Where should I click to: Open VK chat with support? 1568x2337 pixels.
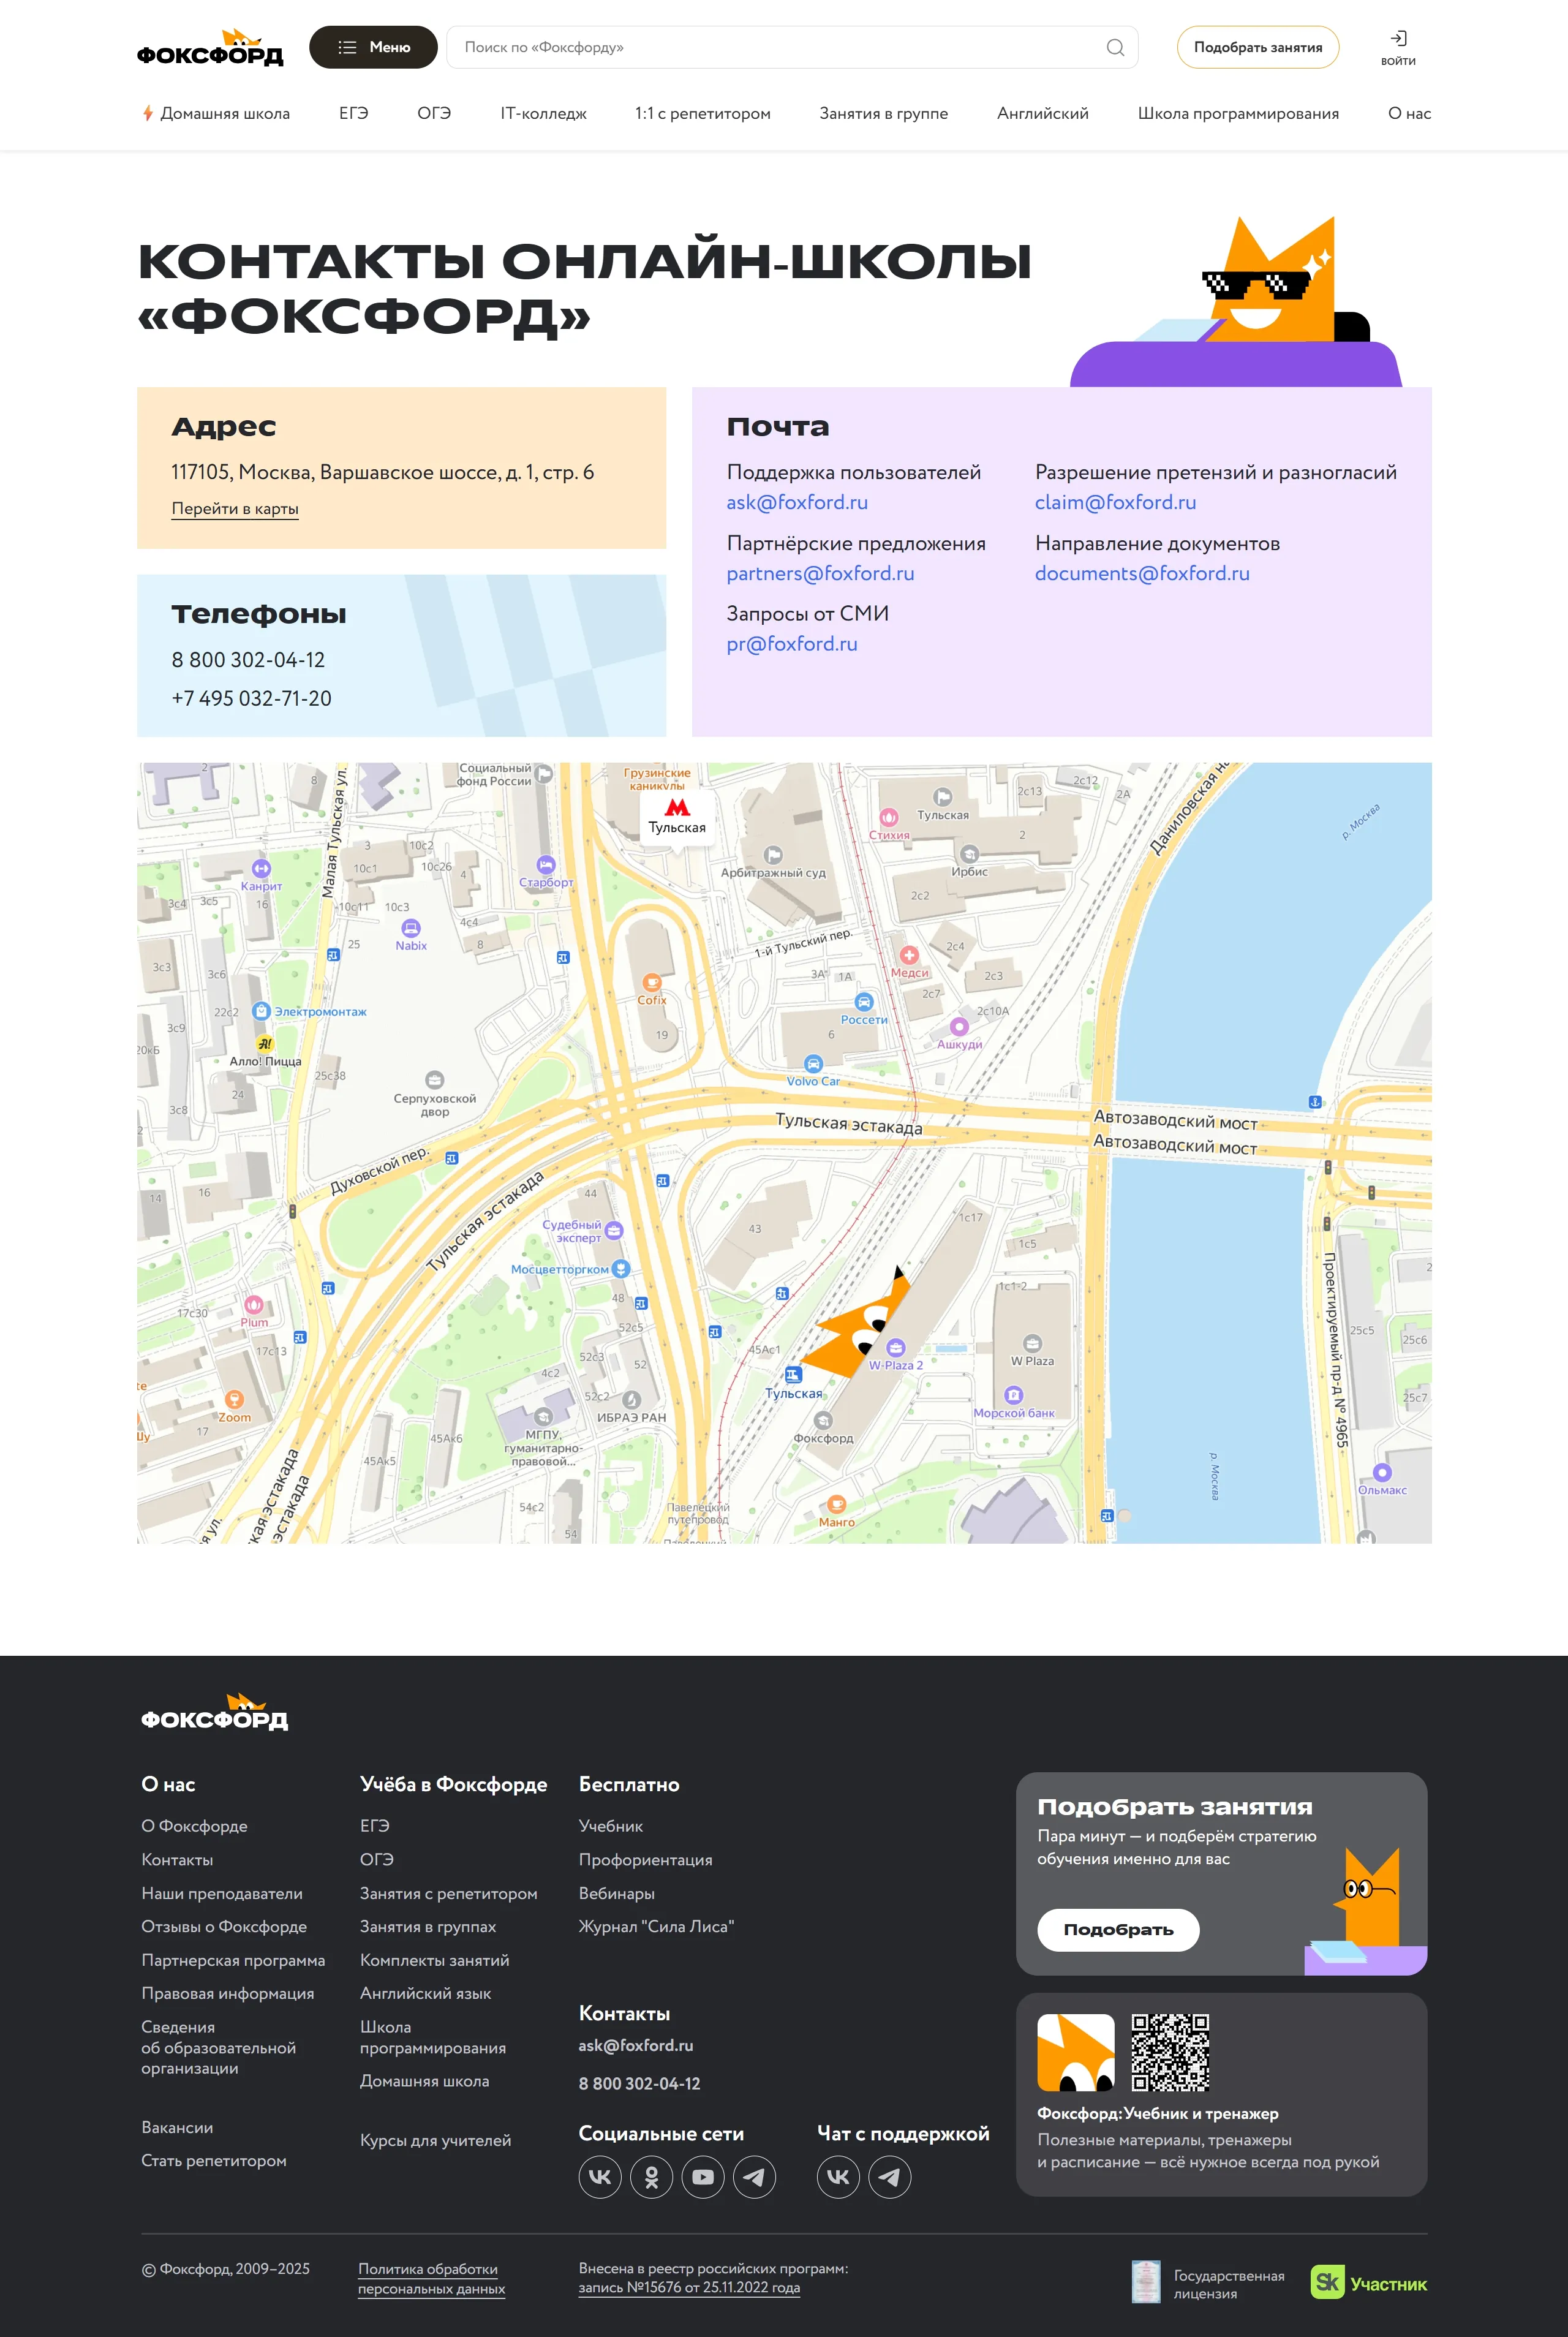(838, 2176)
